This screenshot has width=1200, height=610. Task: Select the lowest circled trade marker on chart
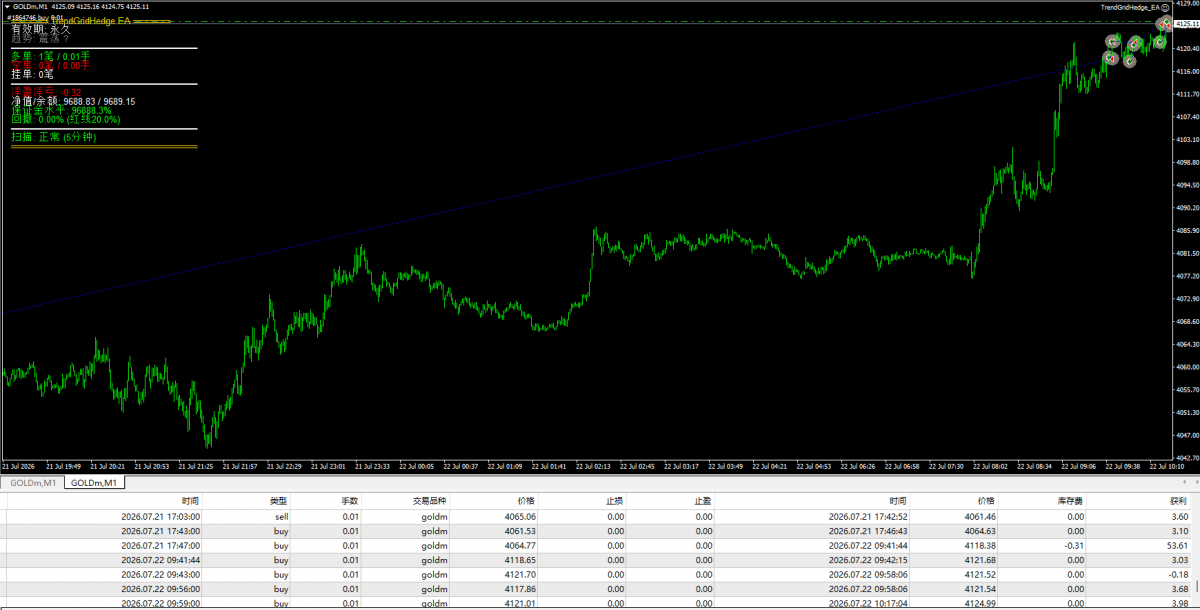point(1130,61)
